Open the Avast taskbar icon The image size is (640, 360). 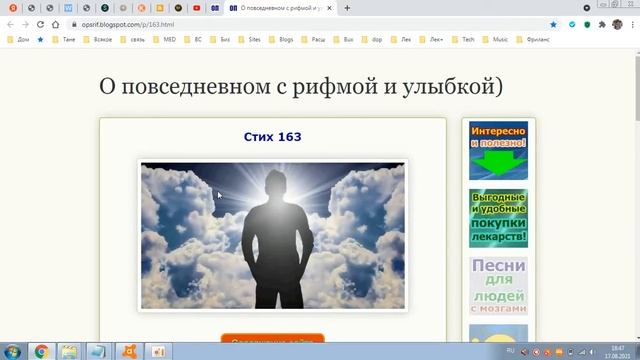point(129,351)
